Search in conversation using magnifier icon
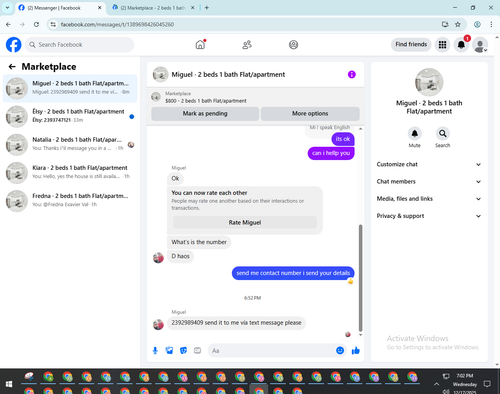 (443, 134)
